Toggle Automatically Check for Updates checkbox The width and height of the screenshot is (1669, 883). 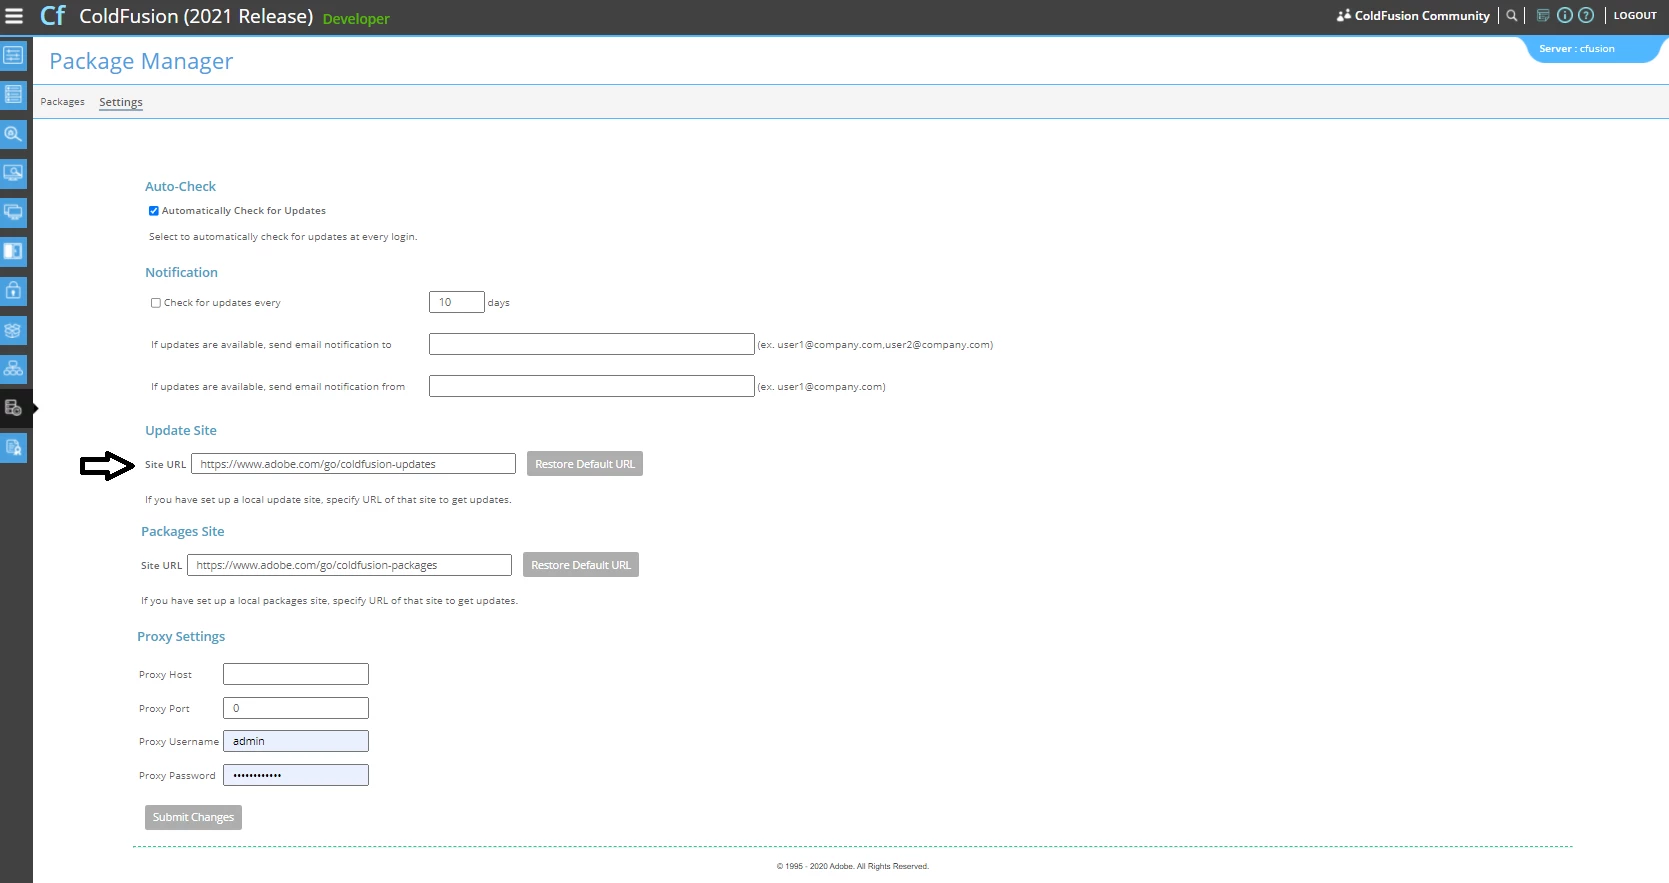154,211
